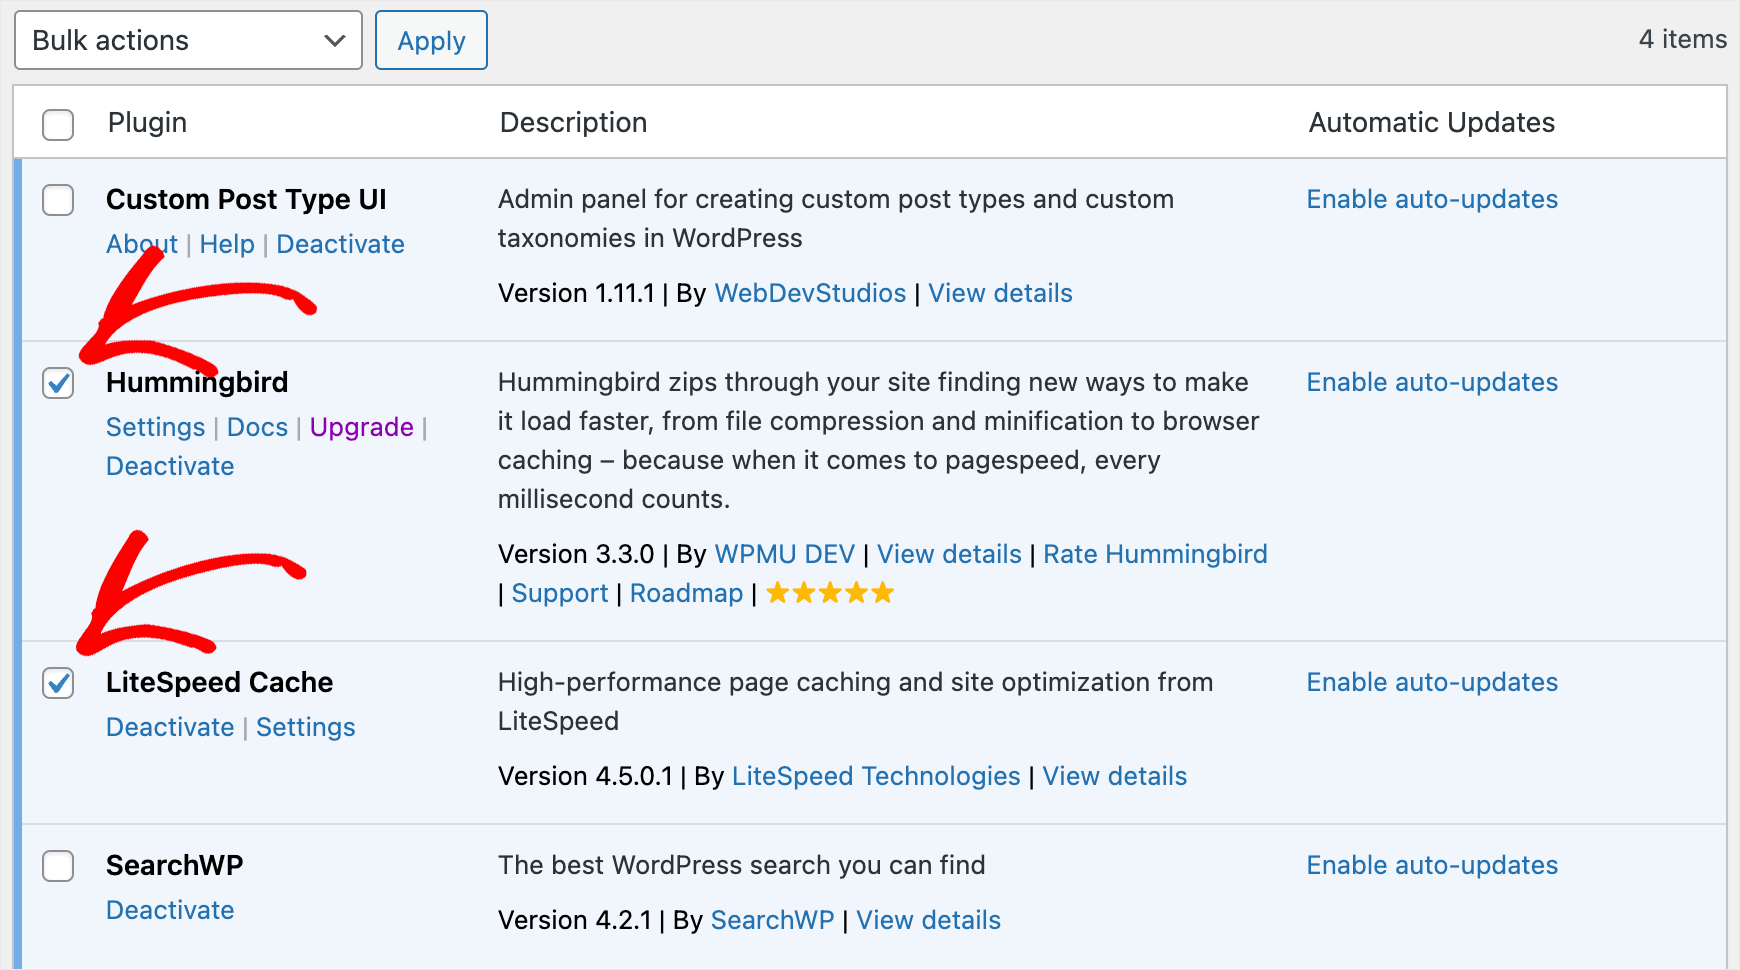The image size is (1740, 970).
Task: View details for LiteSpeed Cache
Action: click(1115, 776)
